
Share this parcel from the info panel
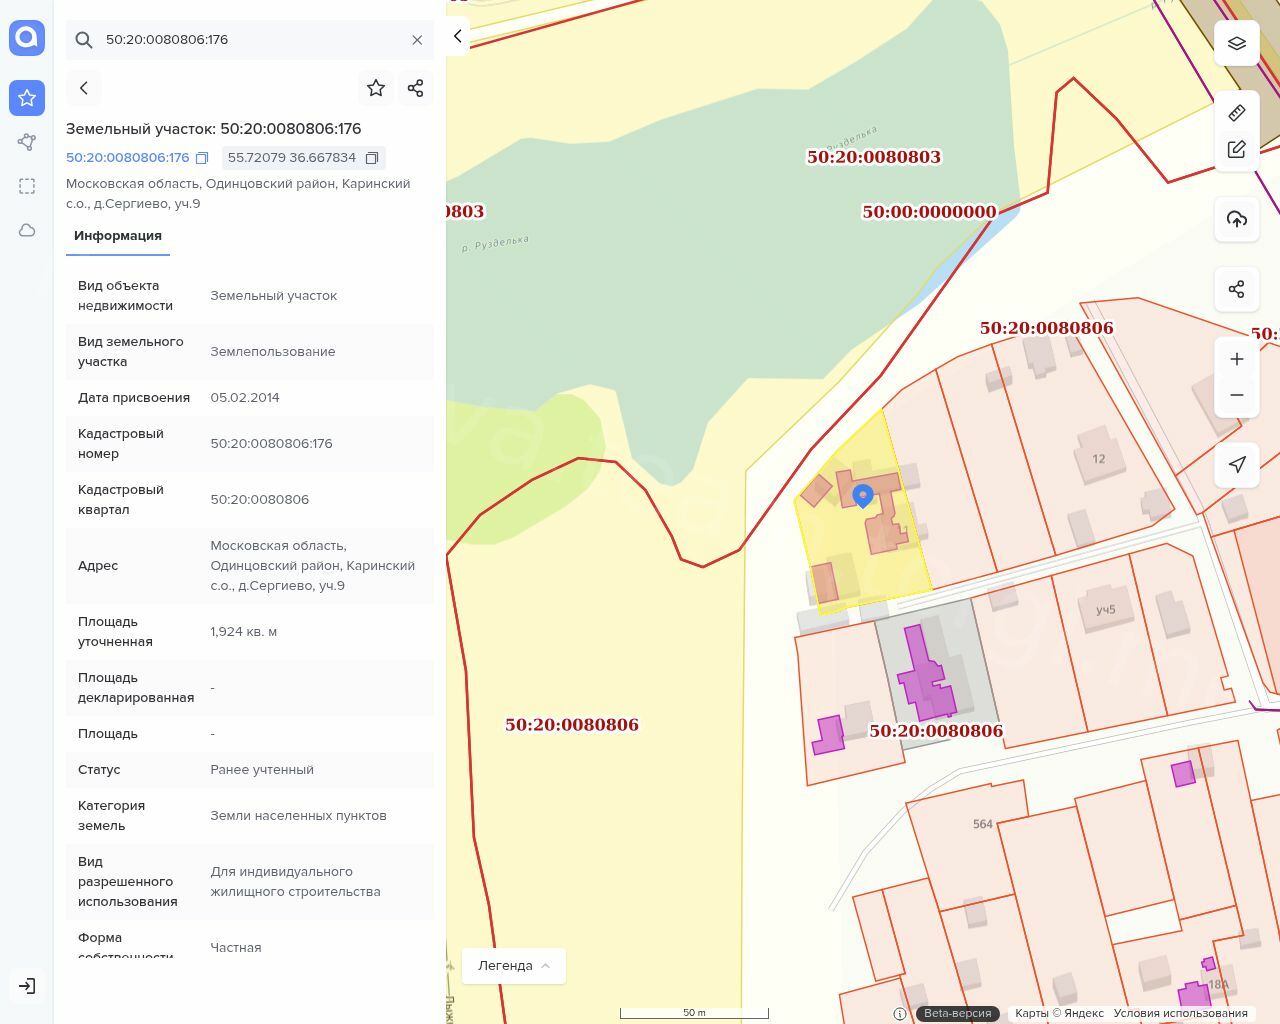(x=416, y=88)
